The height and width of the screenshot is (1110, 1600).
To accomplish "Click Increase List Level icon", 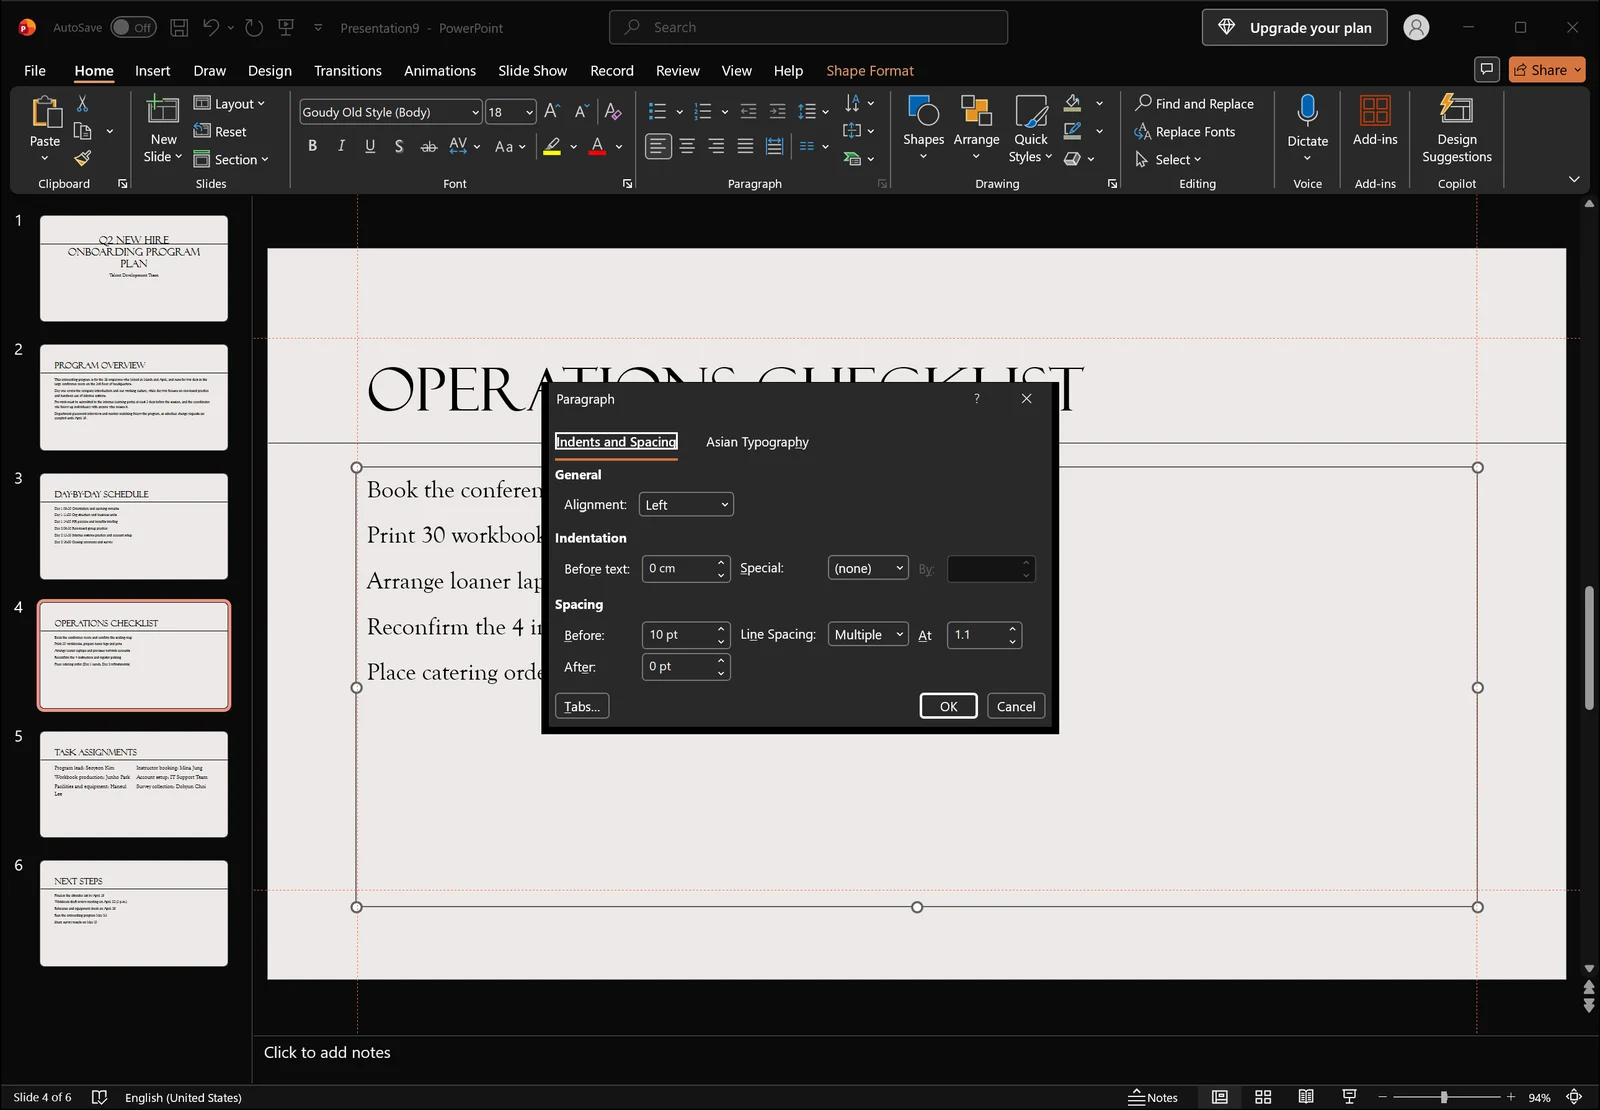I will tap(778, 111).
